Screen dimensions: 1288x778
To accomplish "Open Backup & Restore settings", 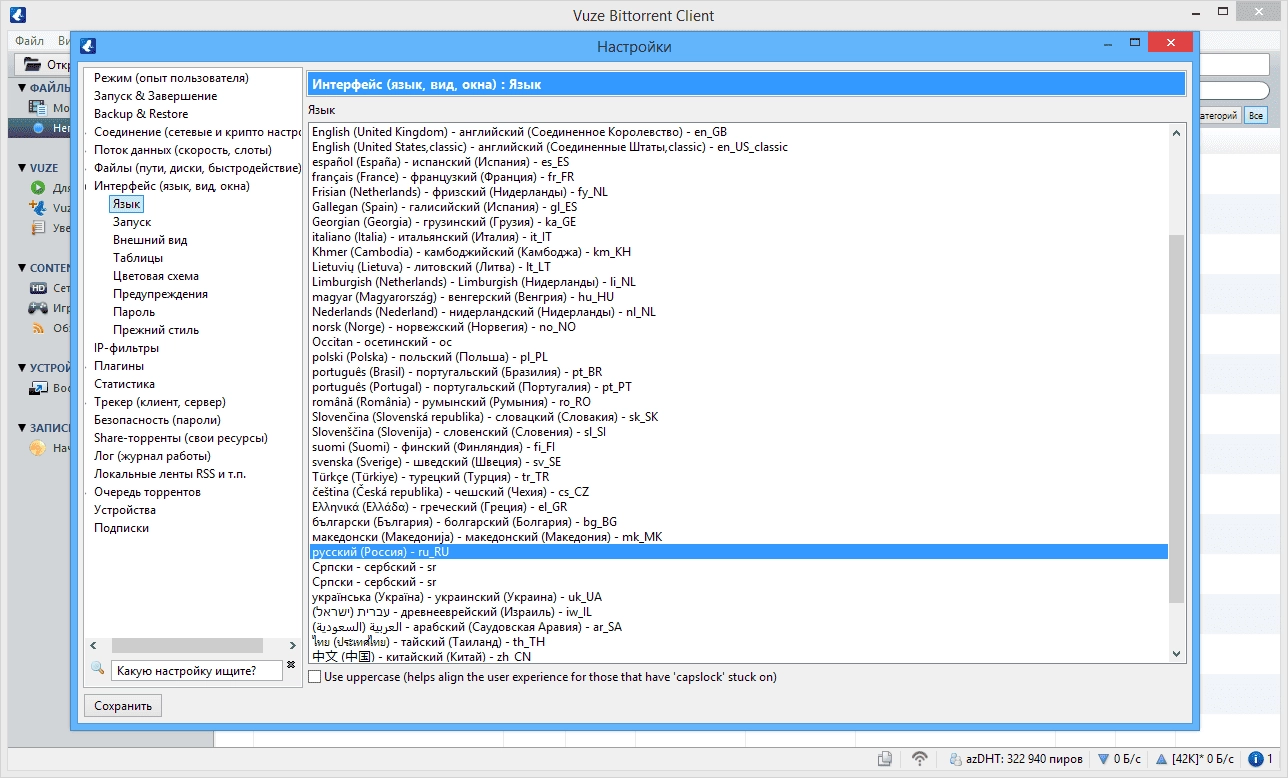I will click(x=141, y=114).
